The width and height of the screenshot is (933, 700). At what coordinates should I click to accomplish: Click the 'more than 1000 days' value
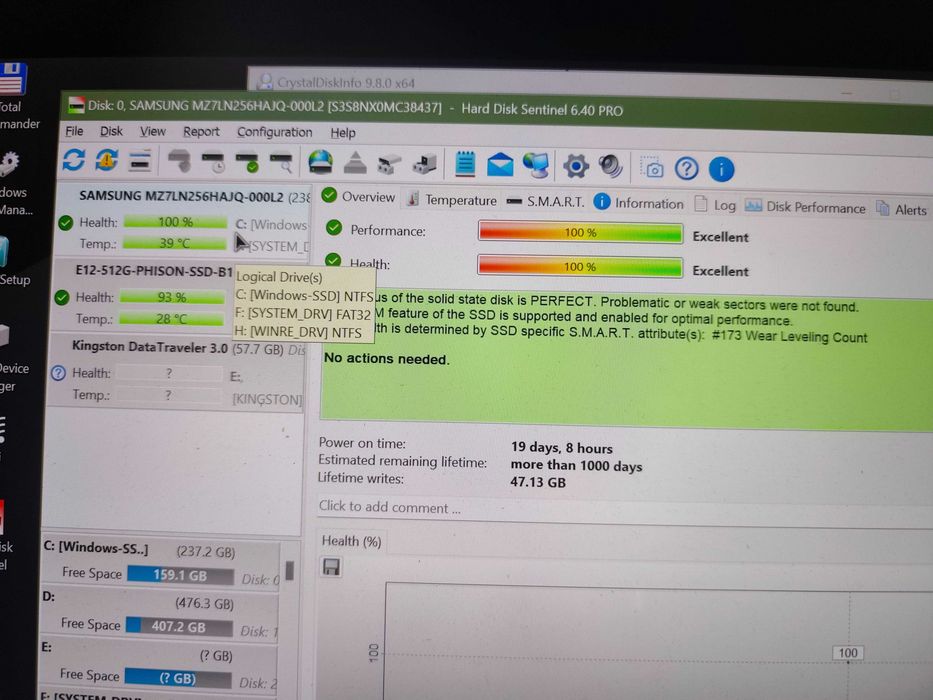coord(576,465)
